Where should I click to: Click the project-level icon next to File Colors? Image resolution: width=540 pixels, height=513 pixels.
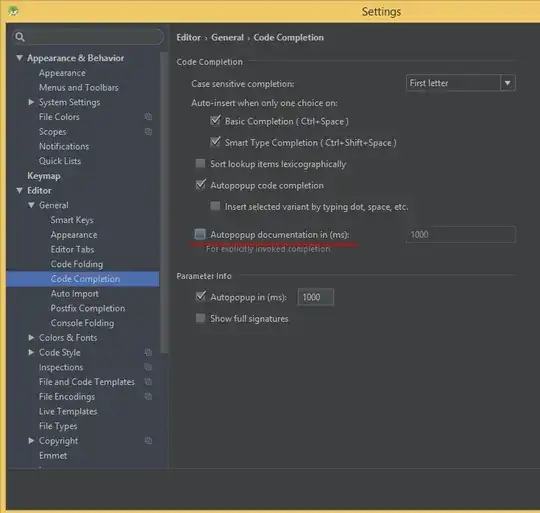148,117
